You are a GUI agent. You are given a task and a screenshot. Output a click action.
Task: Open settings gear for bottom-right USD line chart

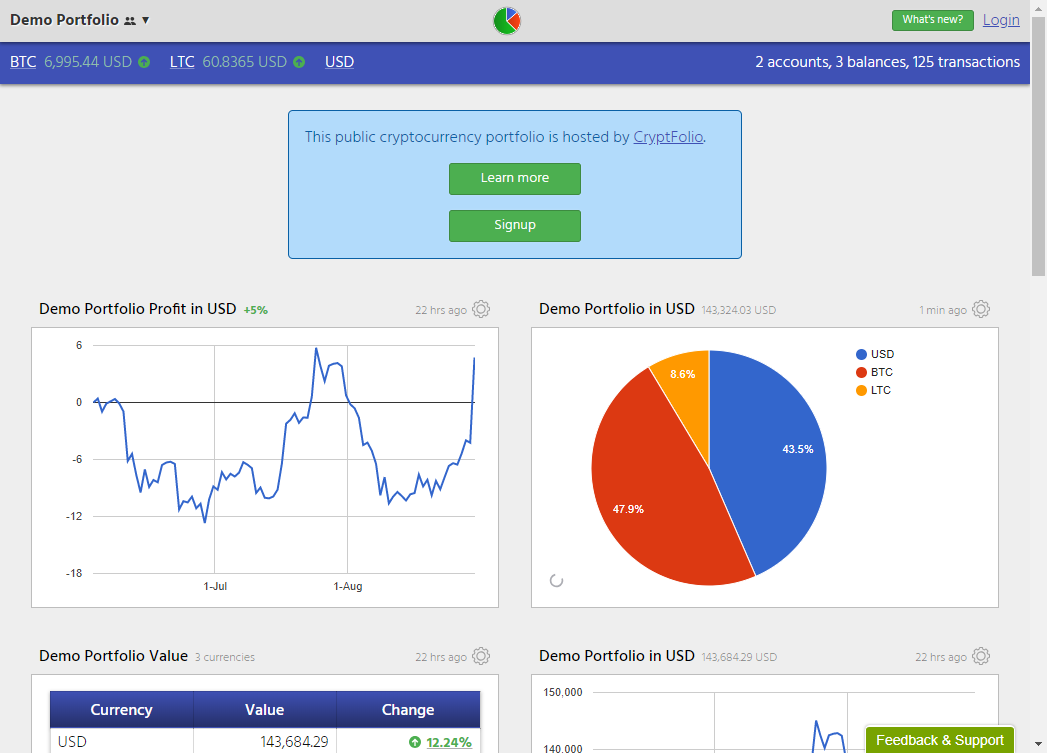pos(981,656)
